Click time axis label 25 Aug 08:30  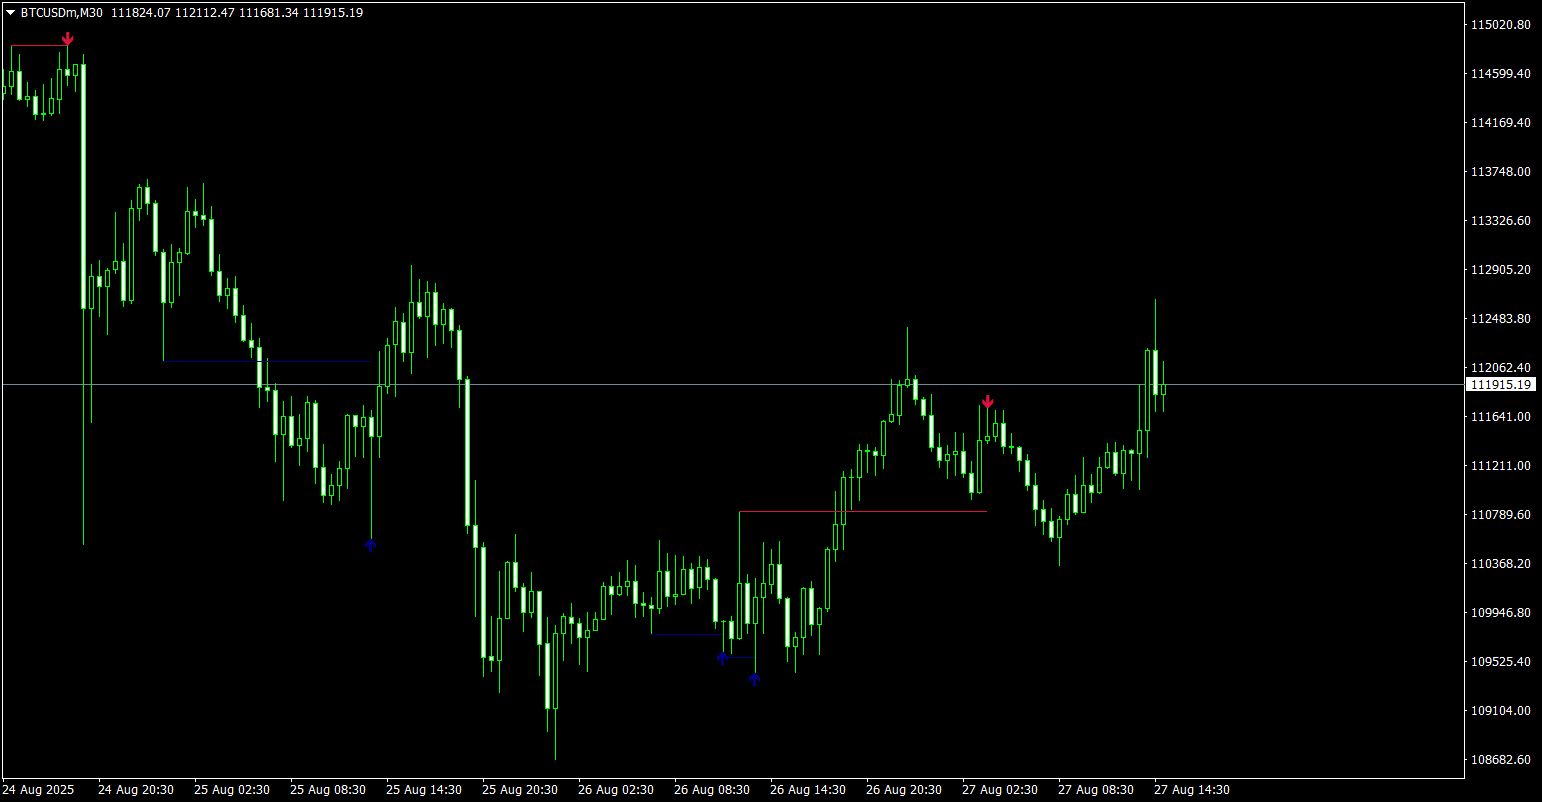[x=328, y=790]
